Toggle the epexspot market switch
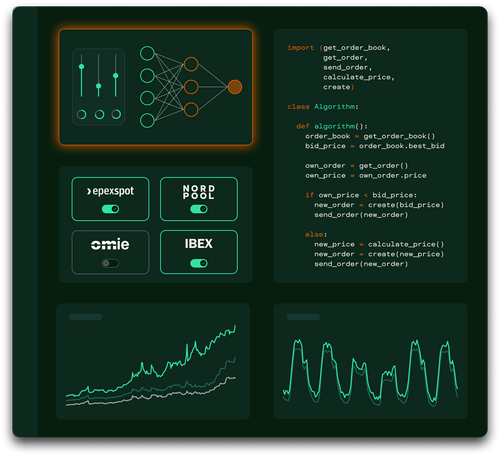Screen dimensions: 500x456 tap(110, 209)
